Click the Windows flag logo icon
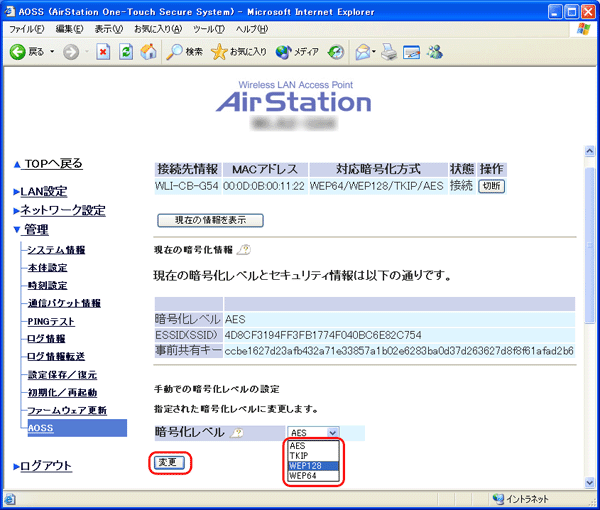This screenshot has height=510, width=600. 583,29
